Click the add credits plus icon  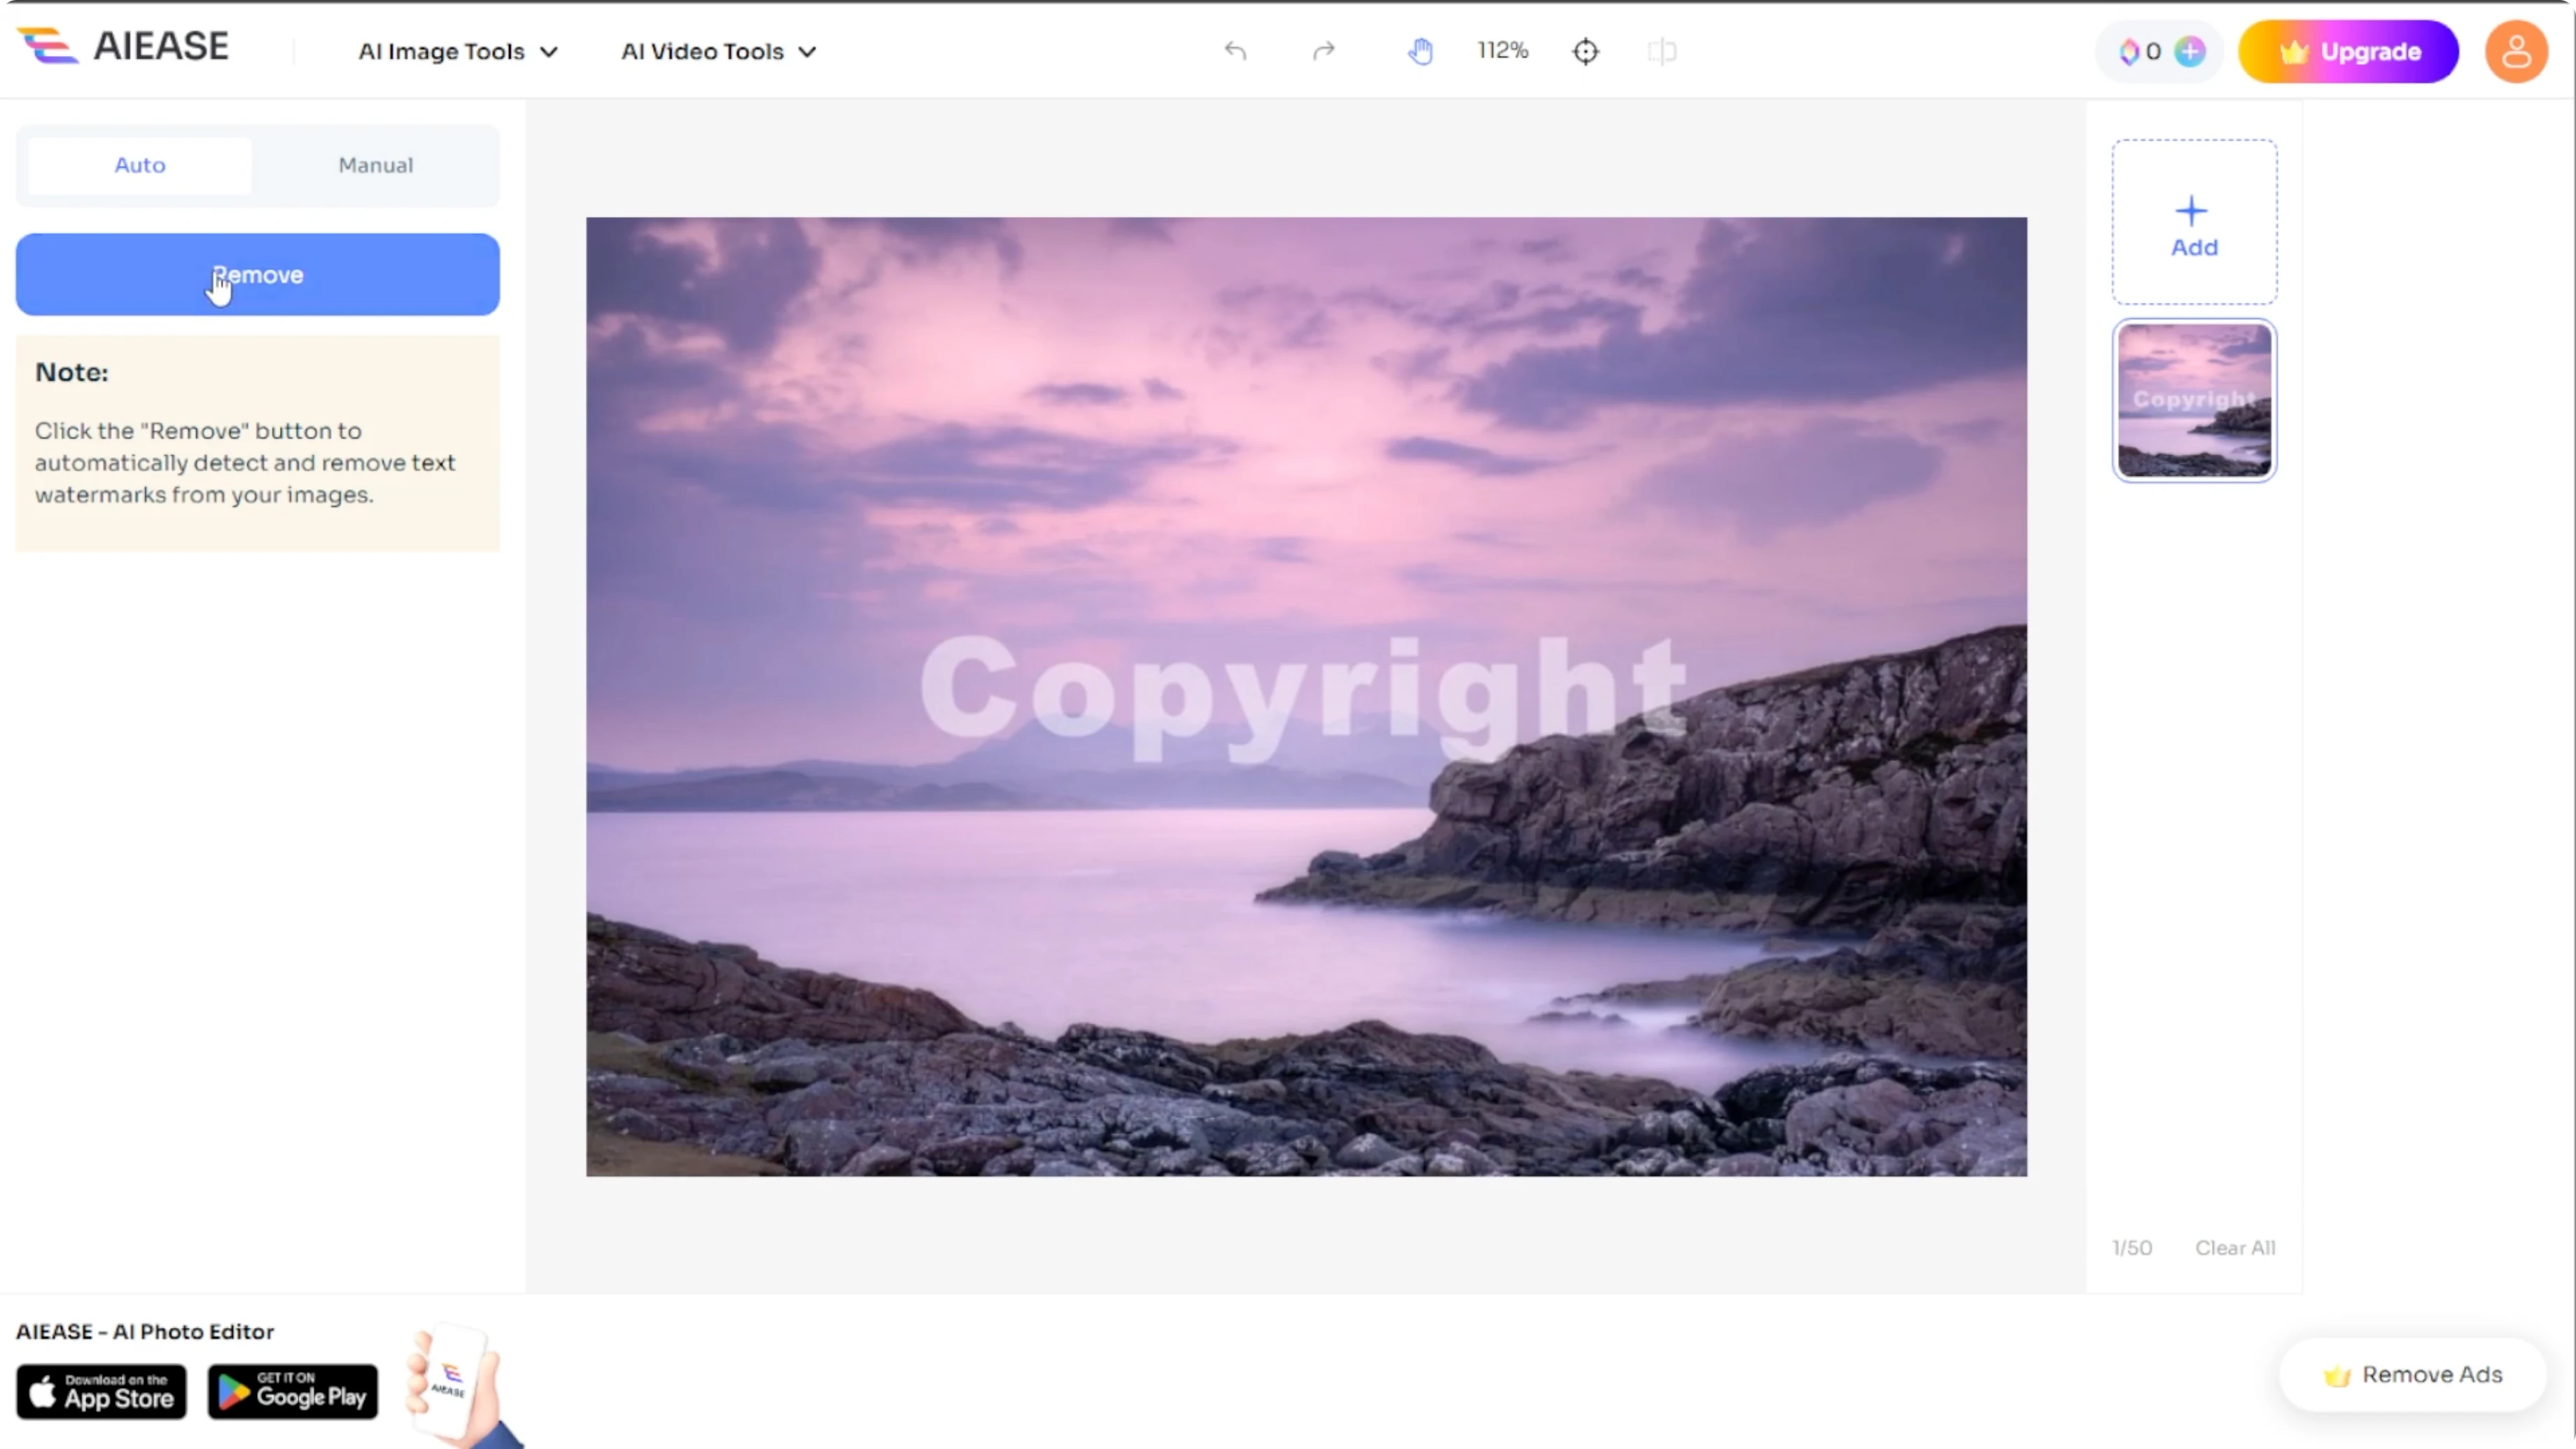2190,51
